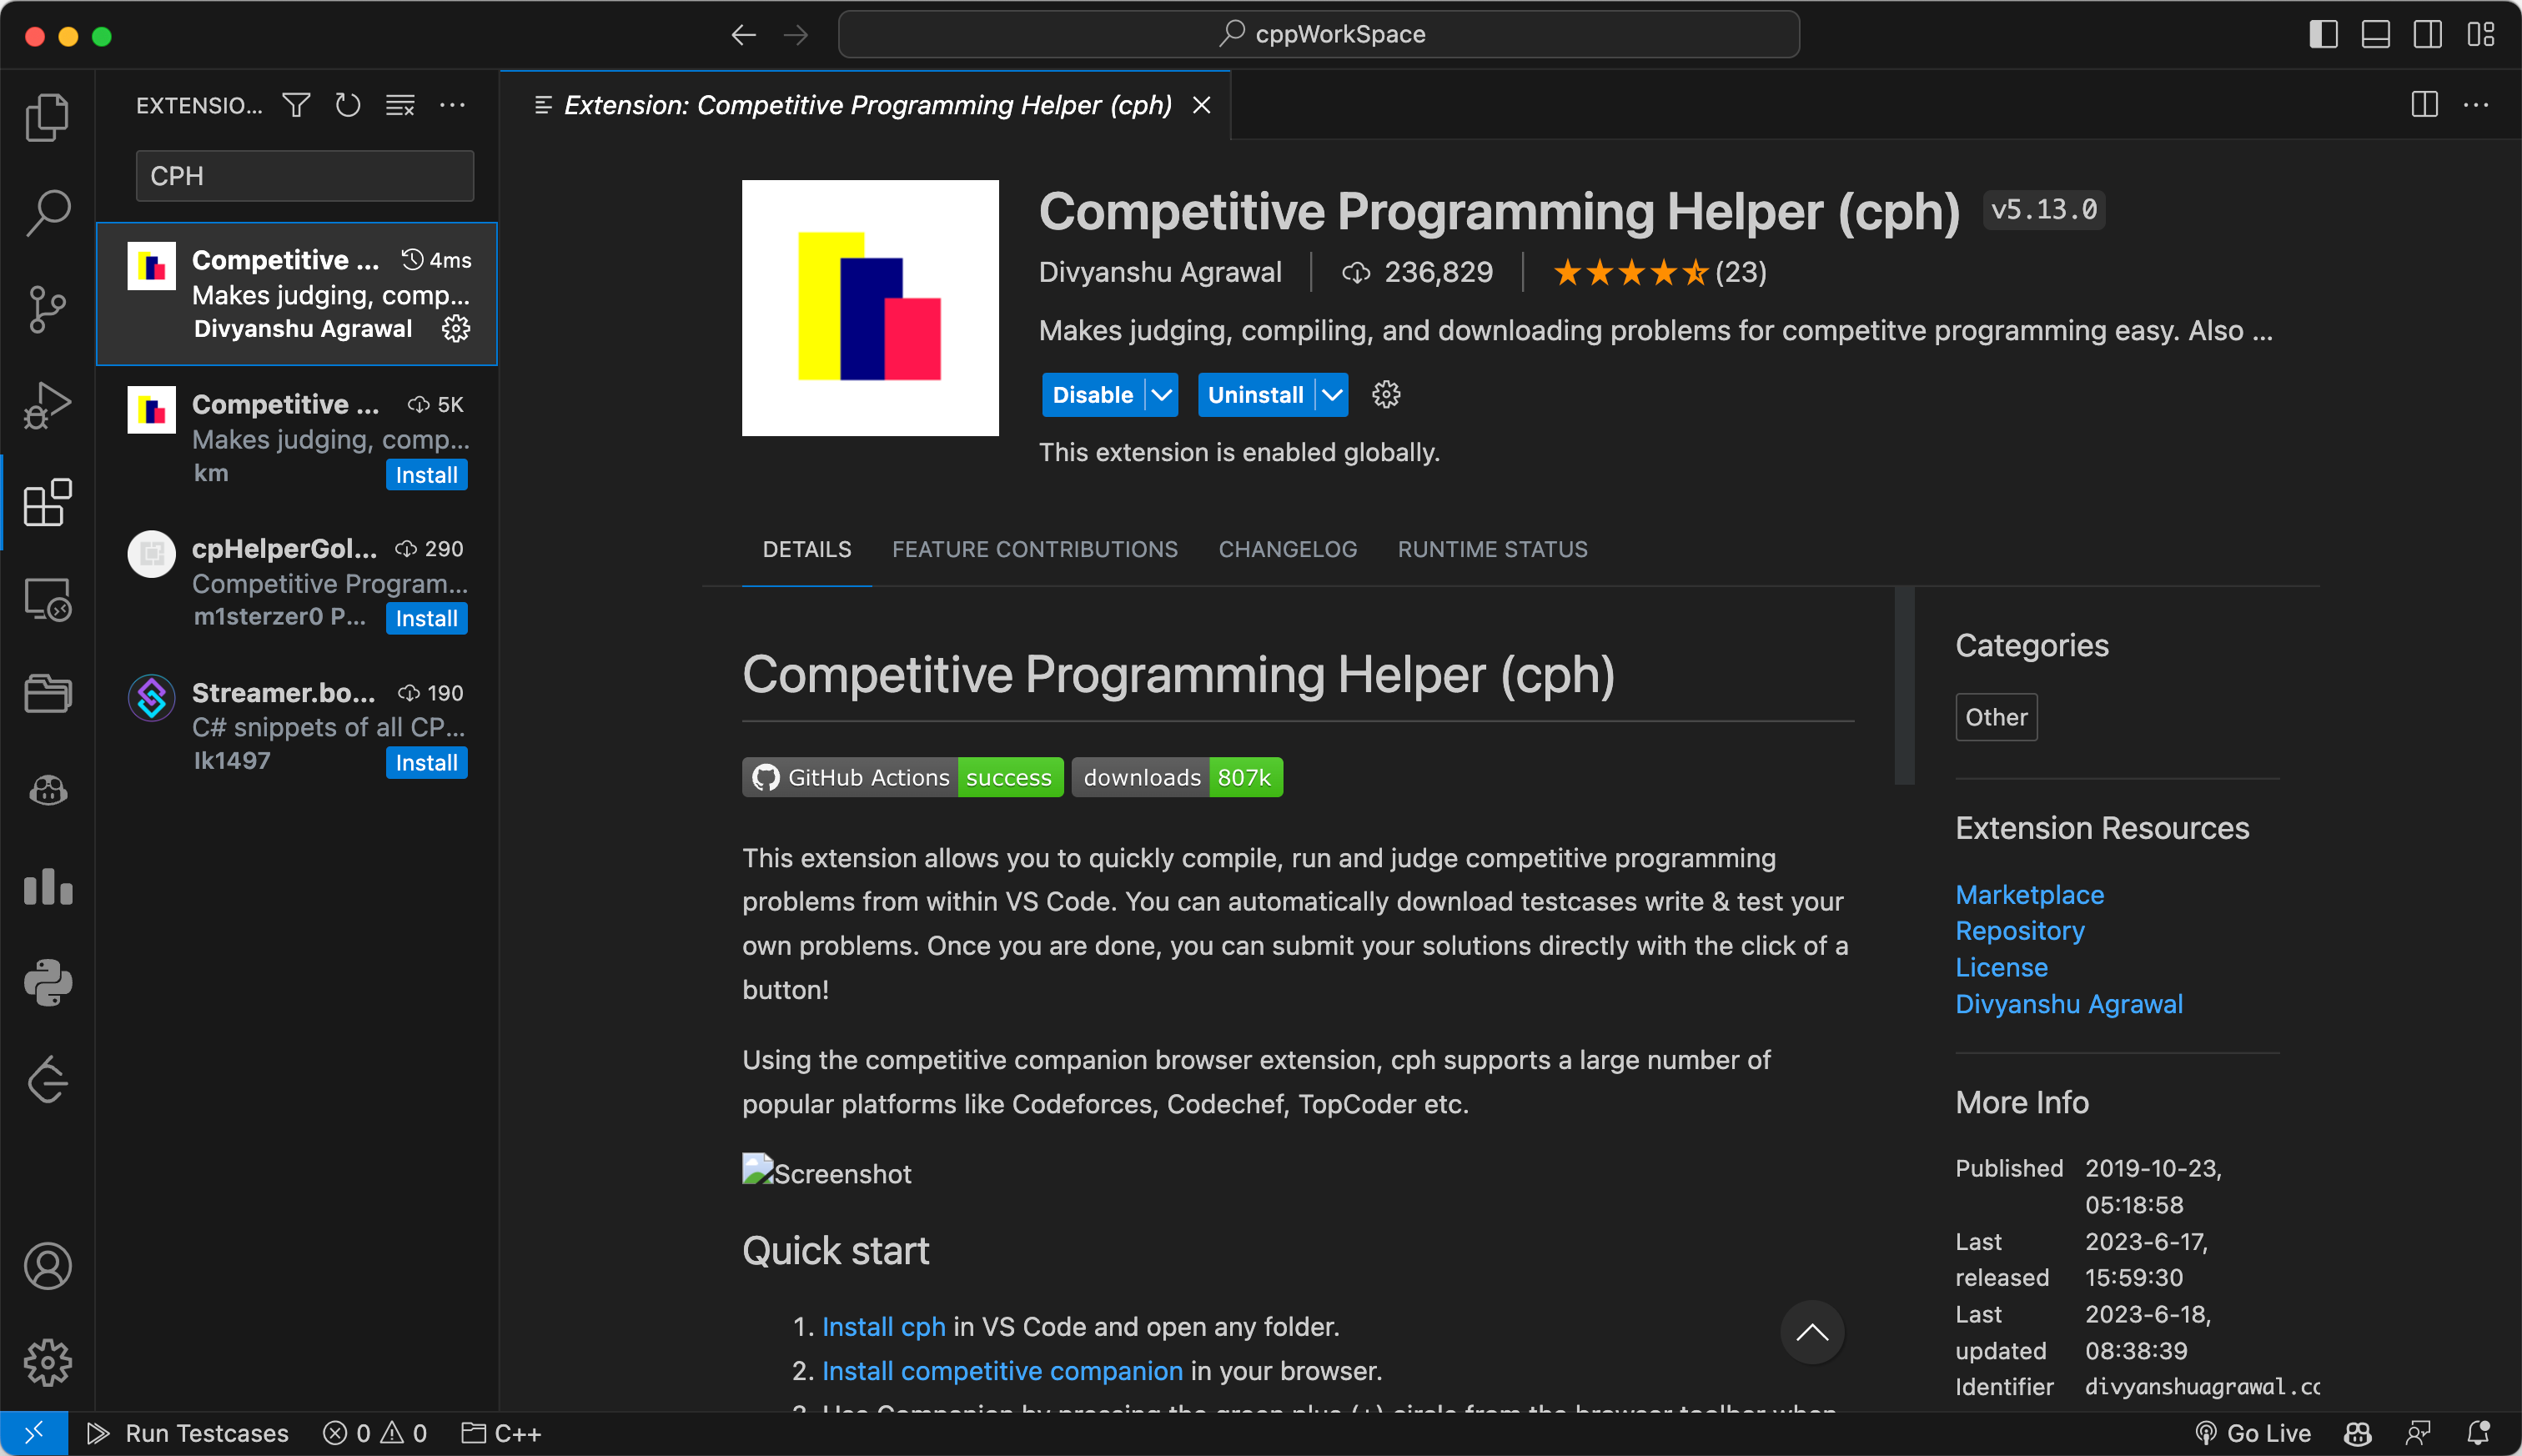Open the Feature Contributions tab
The image size is (2522, 1456).
(x=1034, y=549)
